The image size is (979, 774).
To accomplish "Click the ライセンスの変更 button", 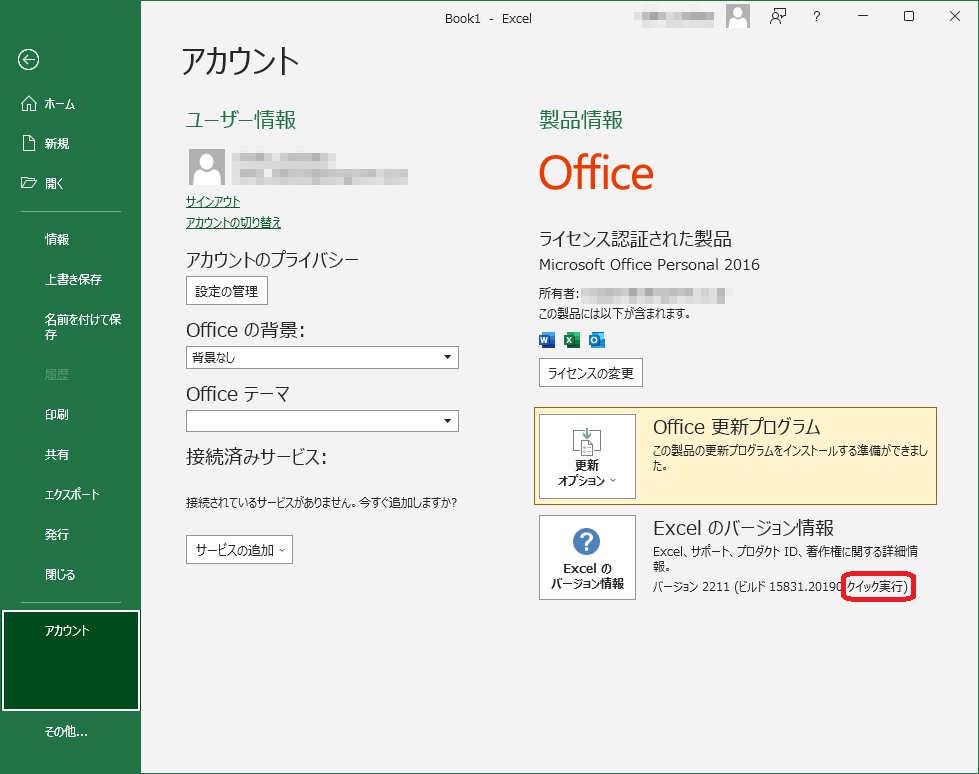I will coord(590,374).
